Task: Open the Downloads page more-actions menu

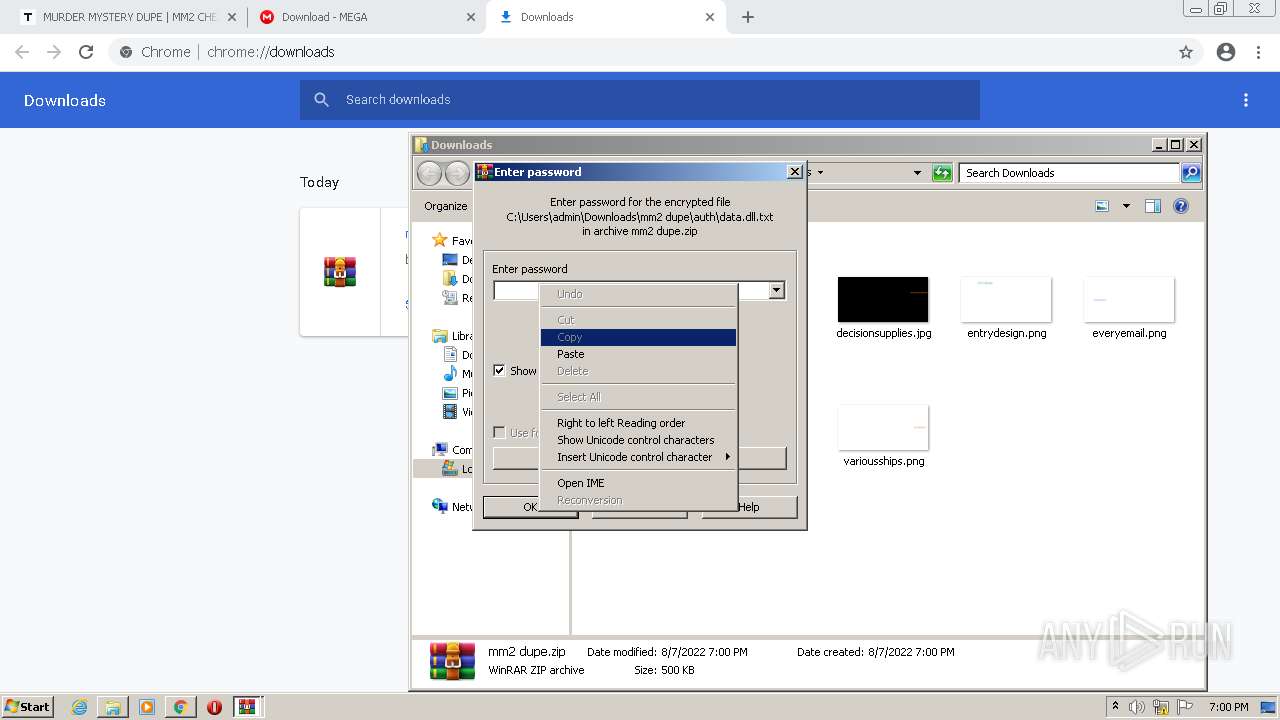Action: [x=1246, y=100]
